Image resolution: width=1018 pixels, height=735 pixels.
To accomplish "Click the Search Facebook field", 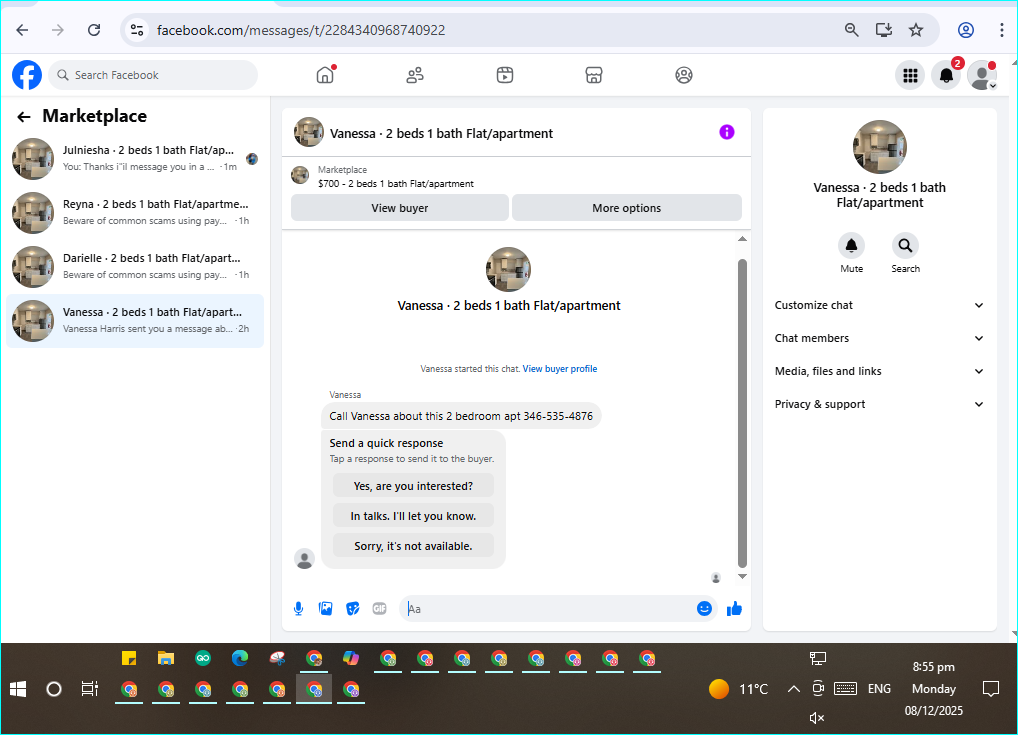I will point(153,75).
